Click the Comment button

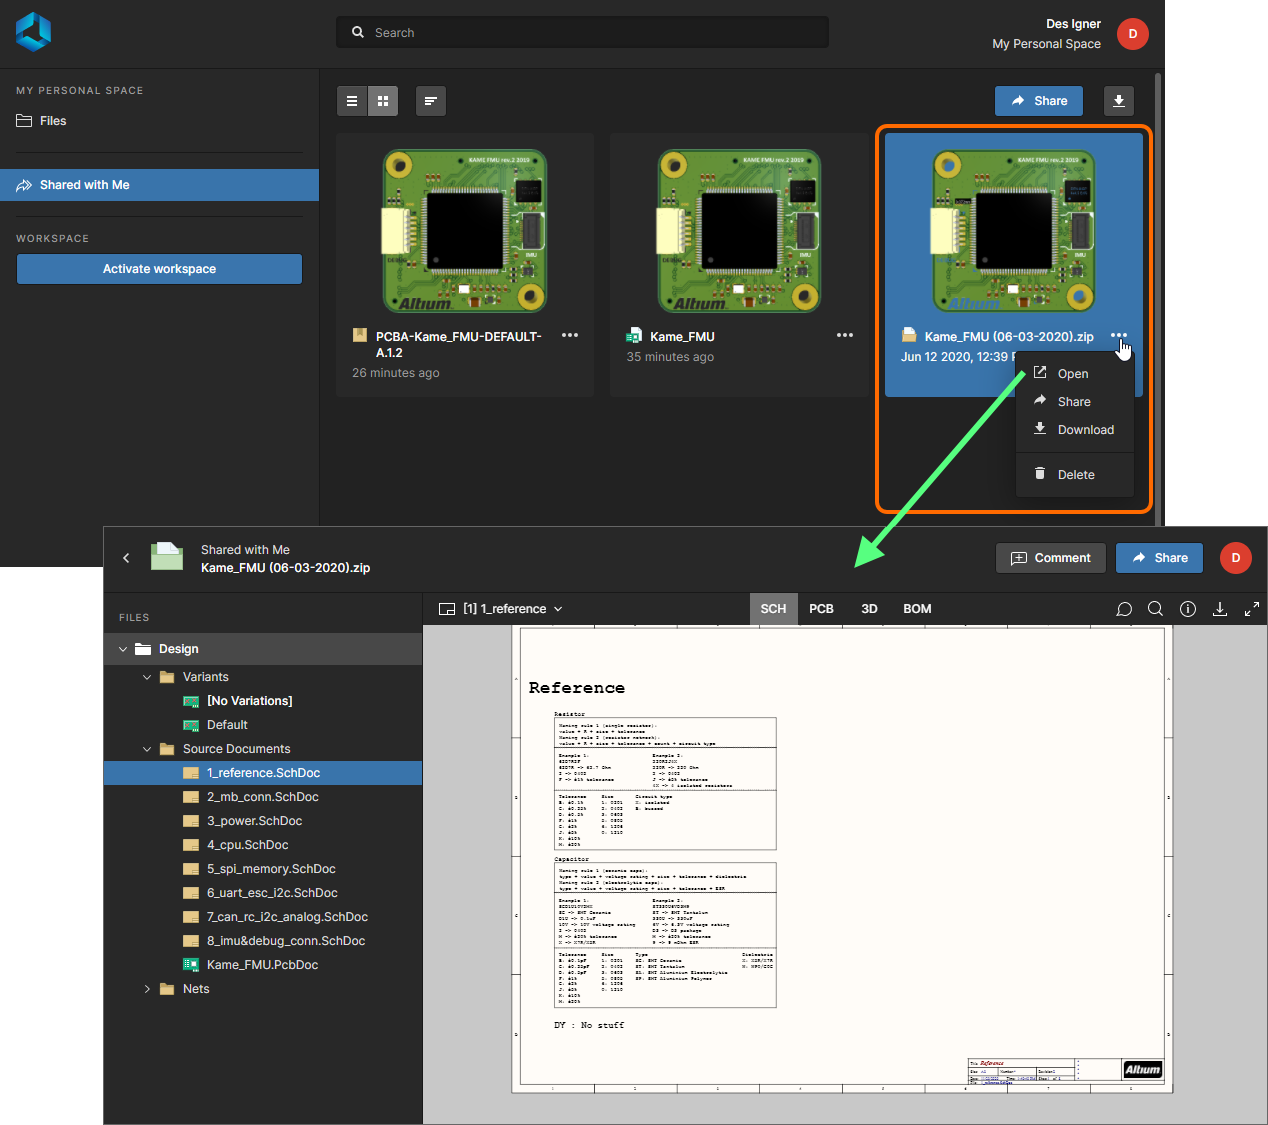(1050, 558)
